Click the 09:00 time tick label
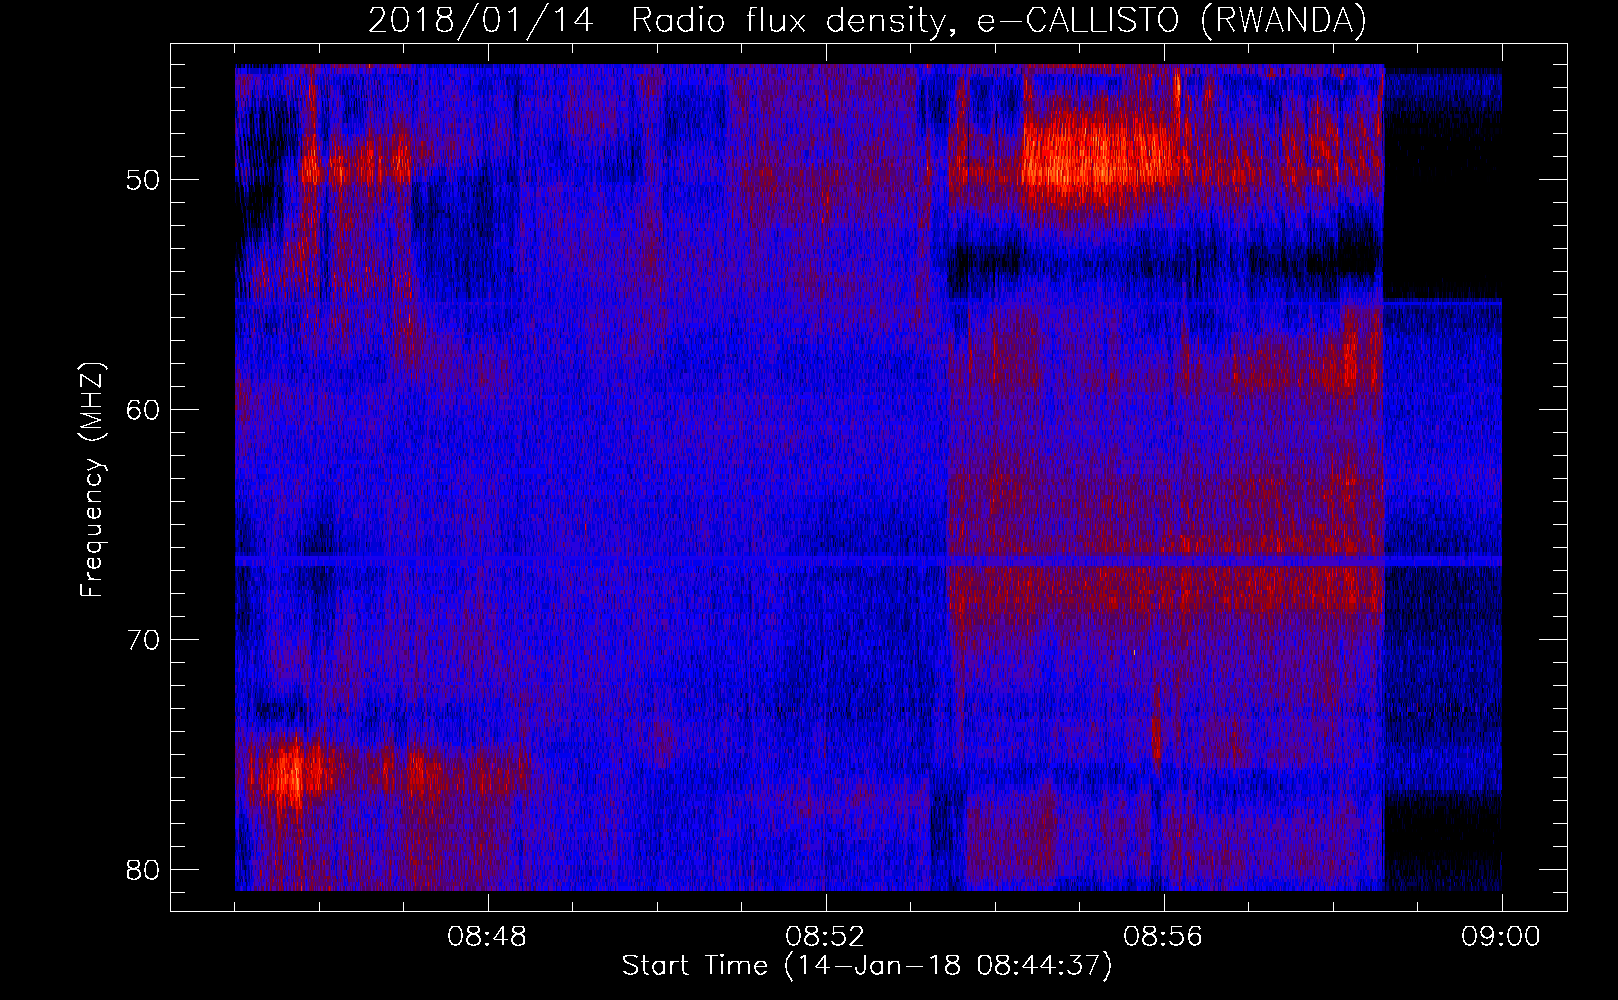Image resolution: width=1618 pixels, height=1000 pixels. coord(1501,937)
